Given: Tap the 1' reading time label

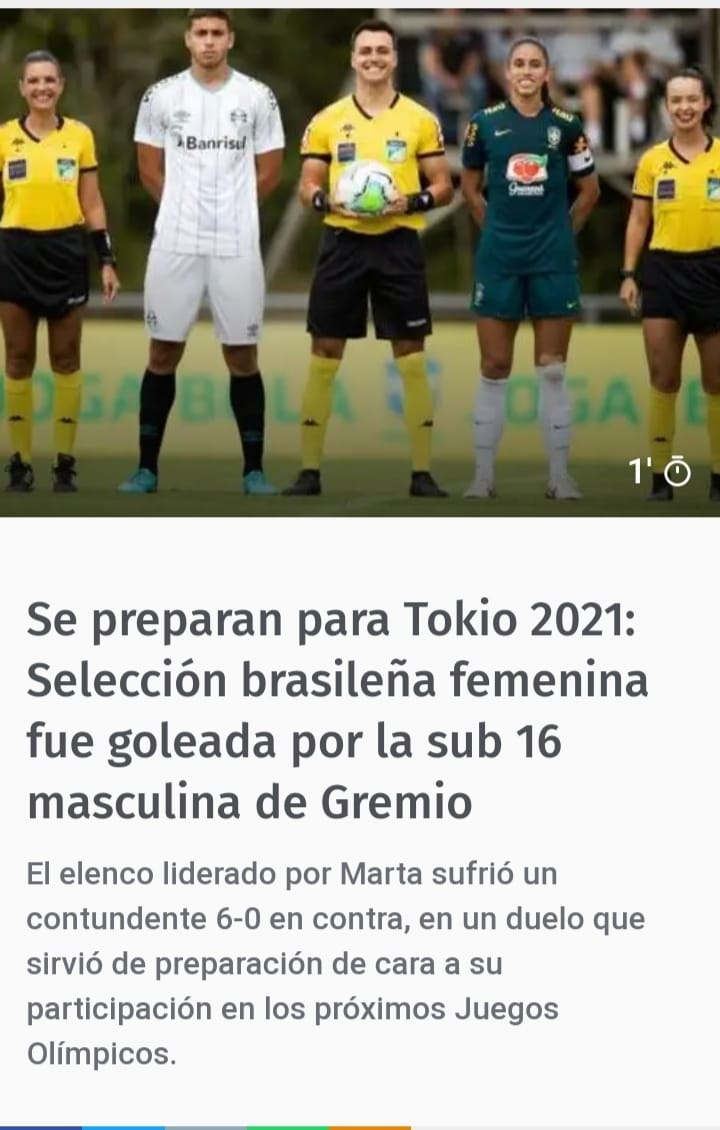Looking at the screenshot, I should pyautogui.click(x=639, y=472).
